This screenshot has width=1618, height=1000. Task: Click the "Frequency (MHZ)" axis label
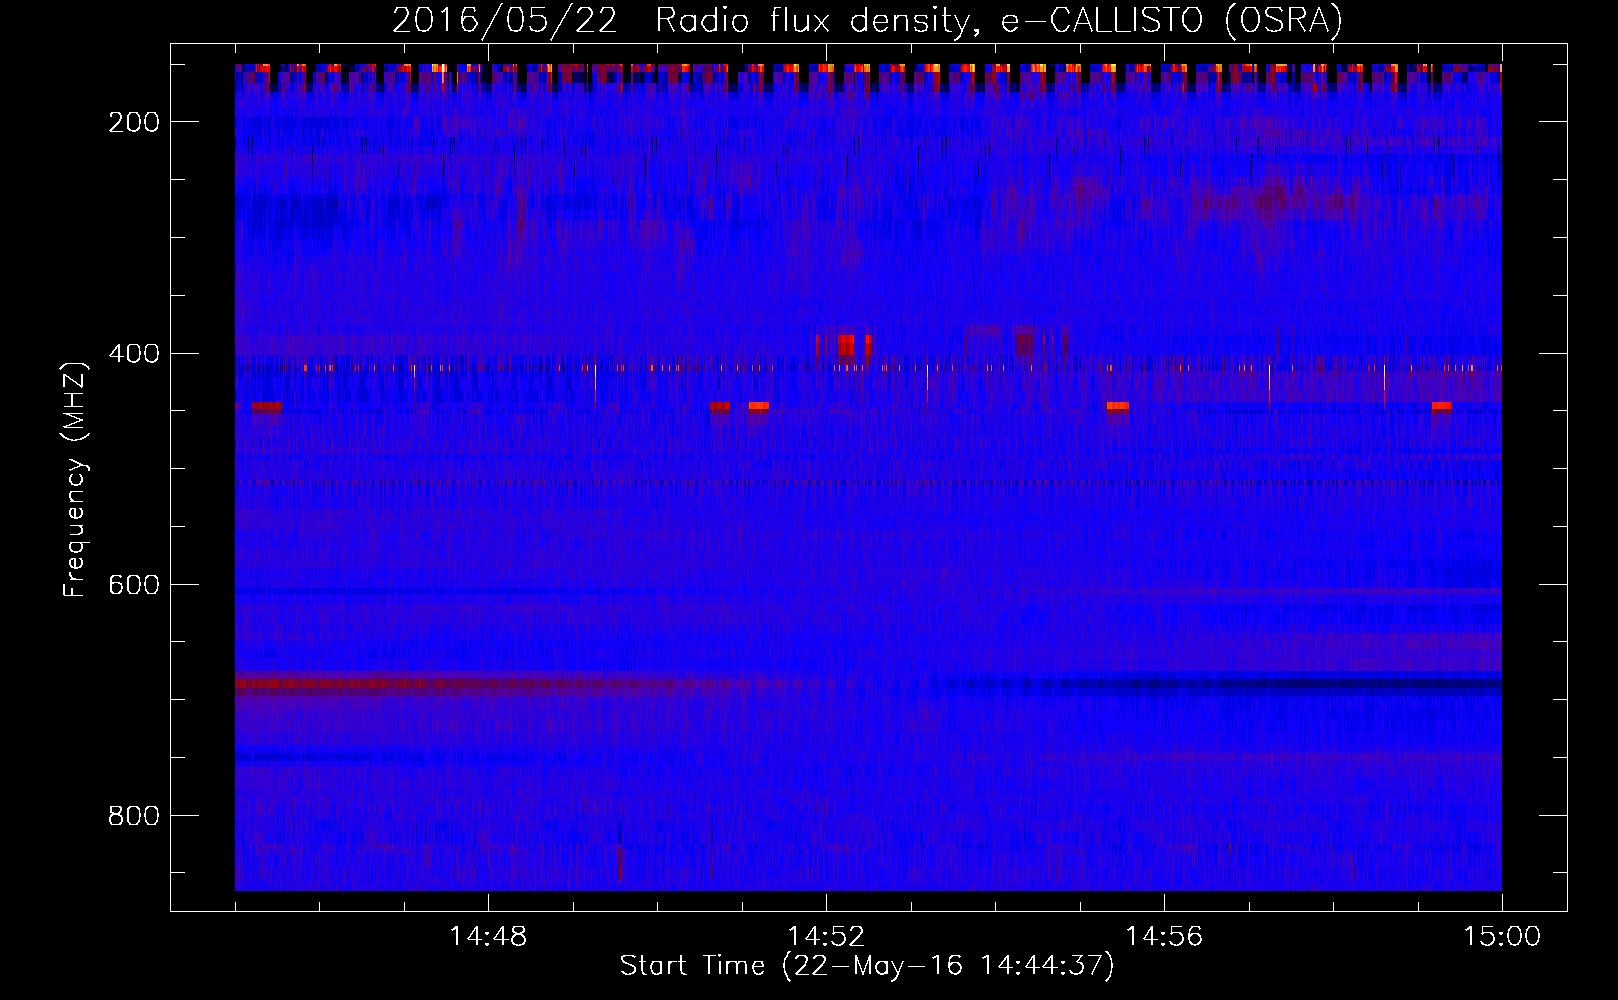pos(75,479)
